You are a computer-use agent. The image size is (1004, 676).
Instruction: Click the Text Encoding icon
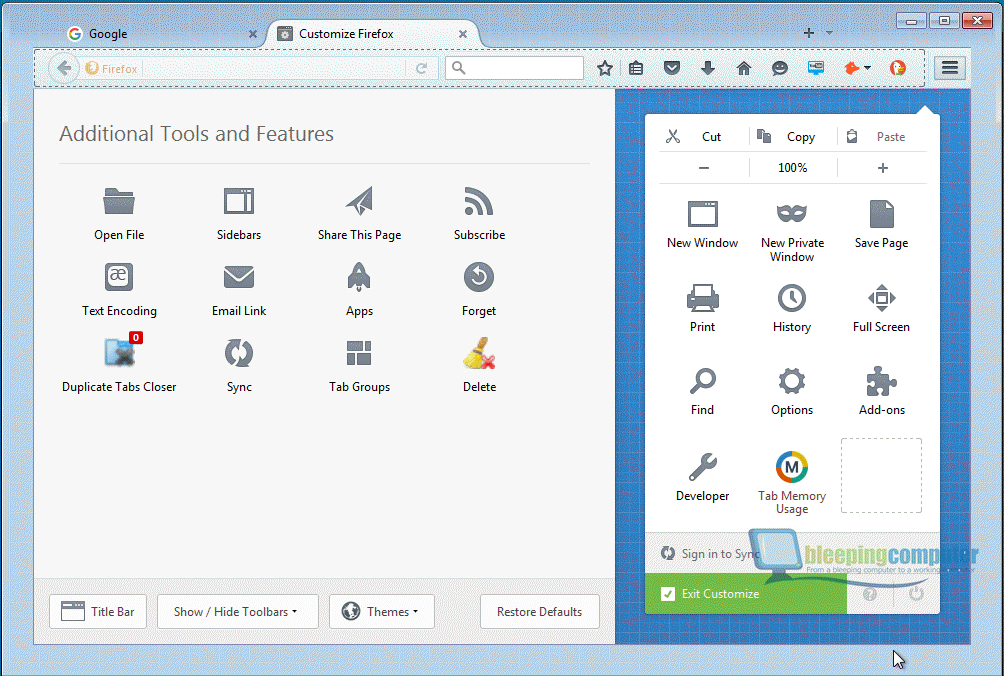(119, 277)
